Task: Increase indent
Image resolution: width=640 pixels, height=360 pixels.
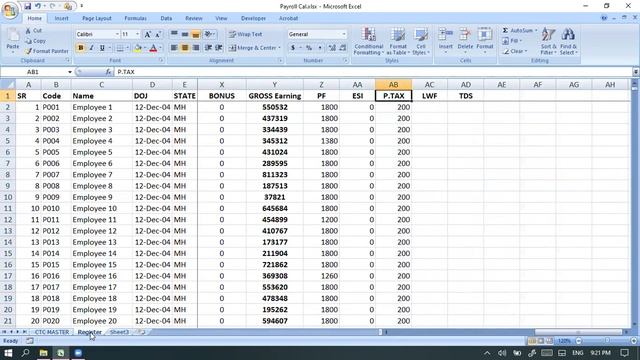Action: pyautogui.click(x=219, y=48)
